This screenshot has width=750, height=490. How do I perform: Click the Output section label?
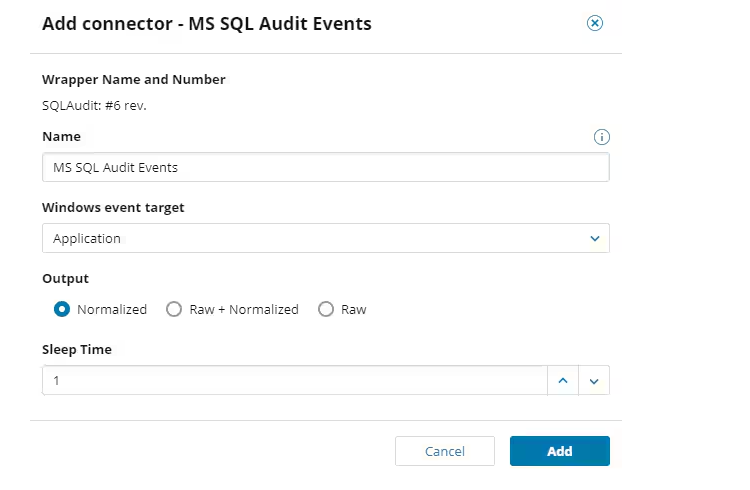(66, 278)
